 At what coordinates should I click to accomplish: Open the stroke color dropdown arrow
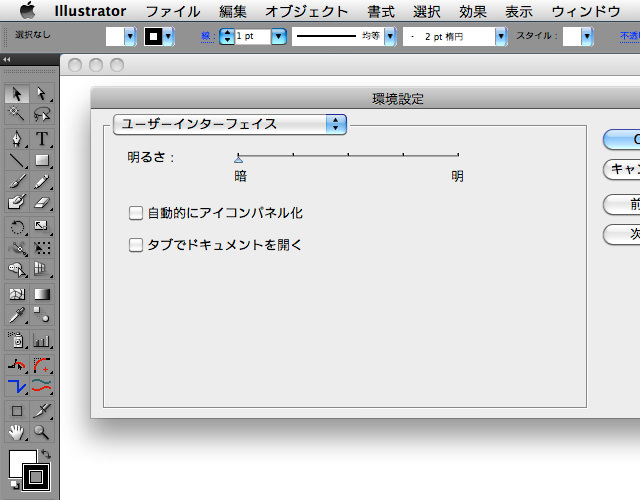point(168,36)
